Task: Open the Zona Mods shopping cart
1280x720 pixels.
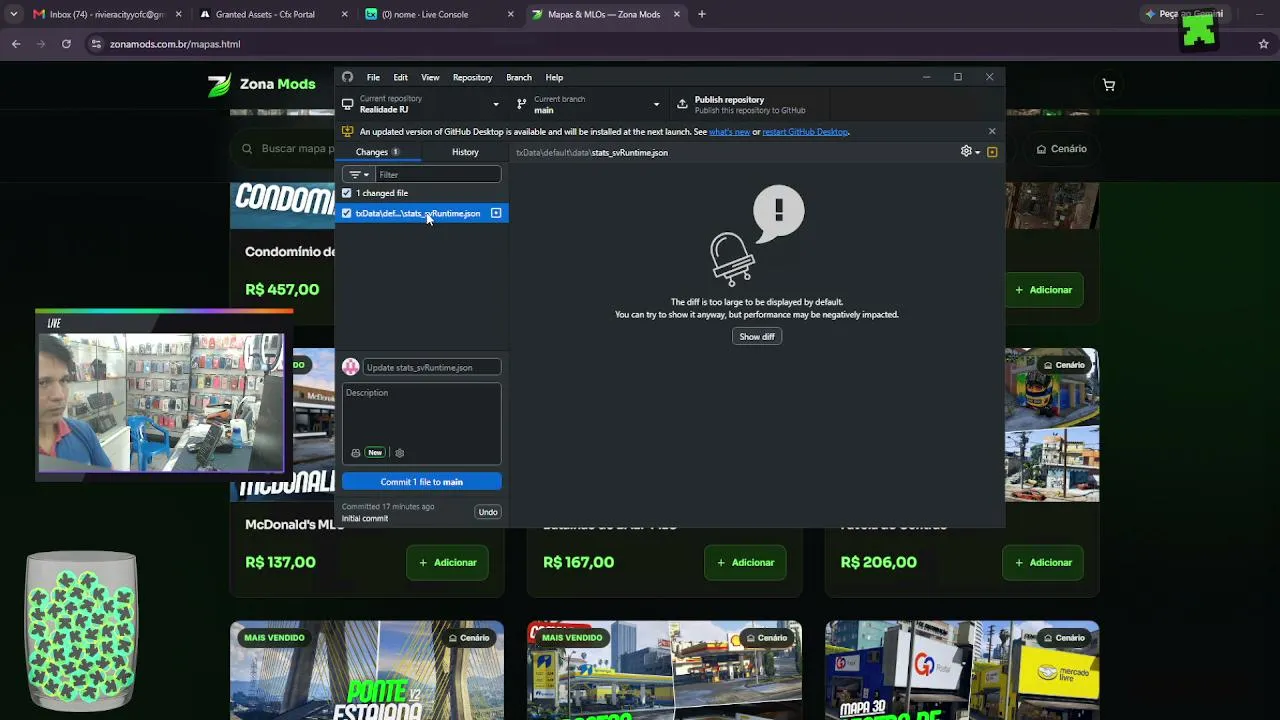Action: coord(1108,85)
